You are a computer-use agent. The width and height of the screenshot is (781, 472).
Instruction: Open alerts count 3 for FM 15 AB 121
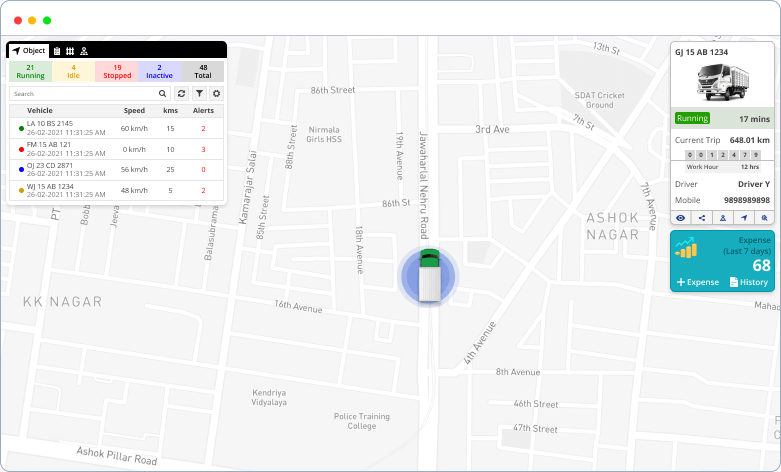click(203, 149)
